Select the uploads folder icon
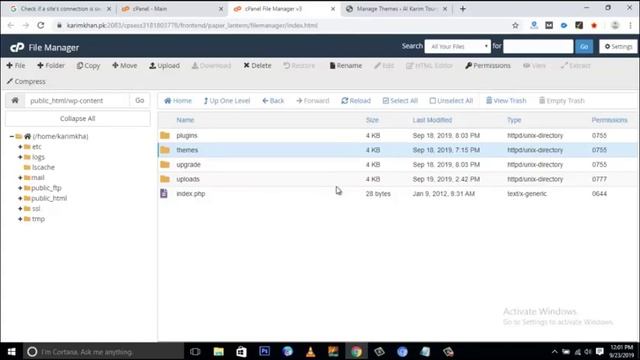The height and width of the screenshot is (360, 640). [165, 179]
